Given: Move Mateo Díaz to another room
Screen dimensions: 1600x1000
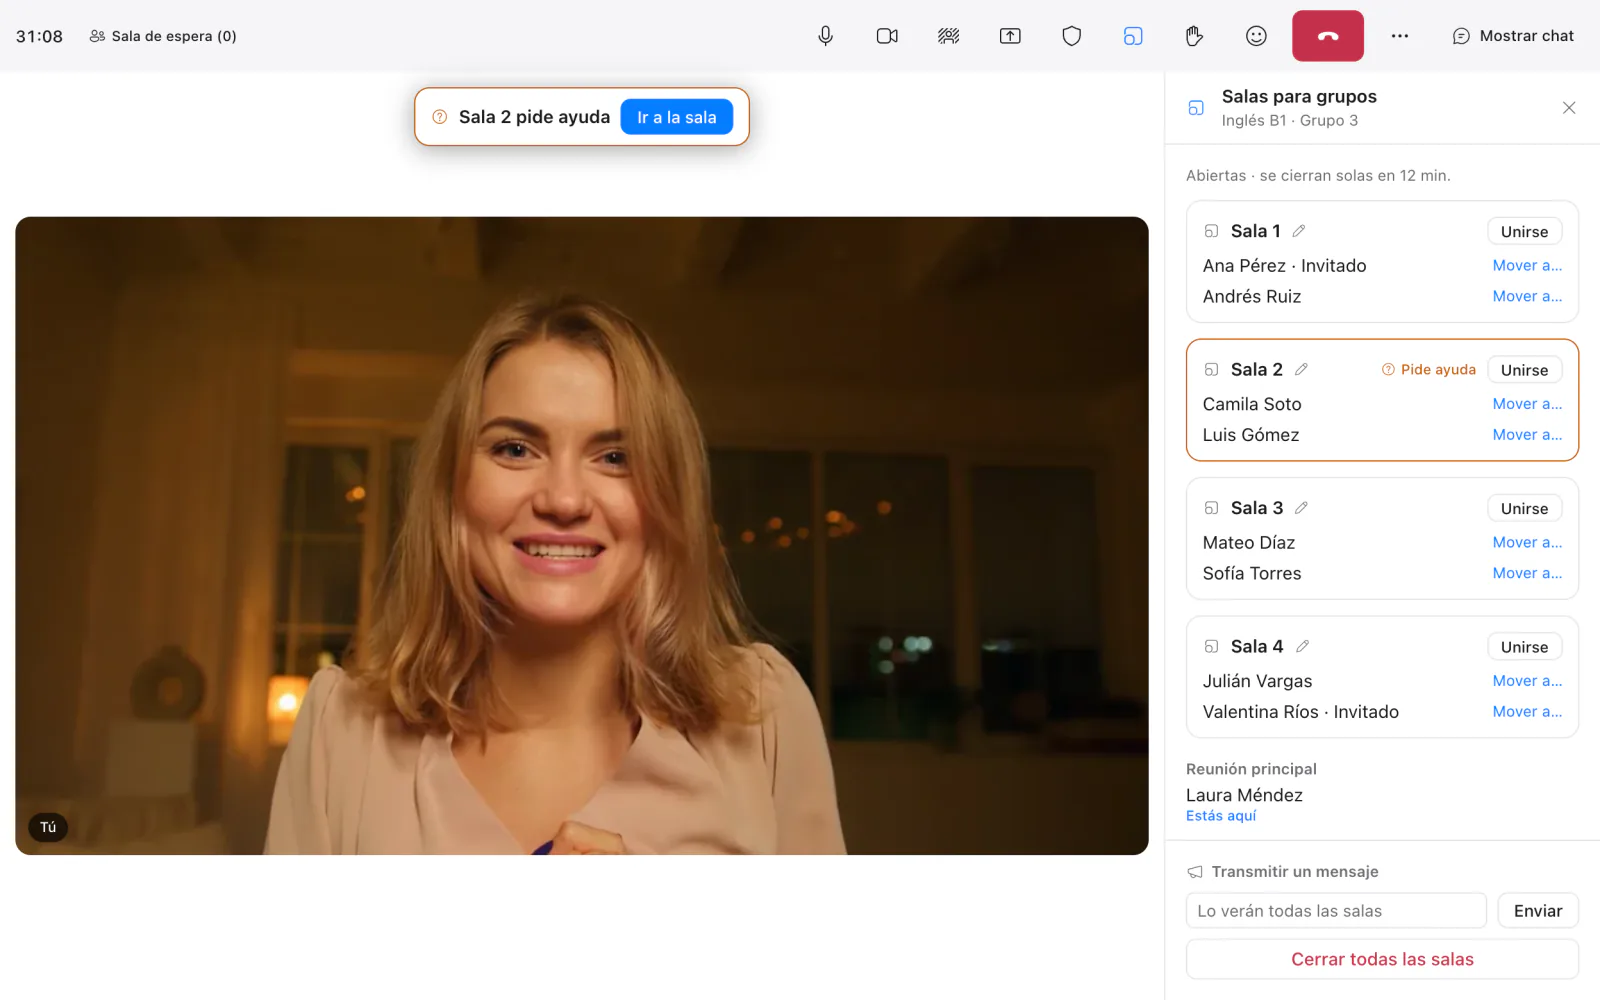Looking at the screenshot, I should (1527, 542).
